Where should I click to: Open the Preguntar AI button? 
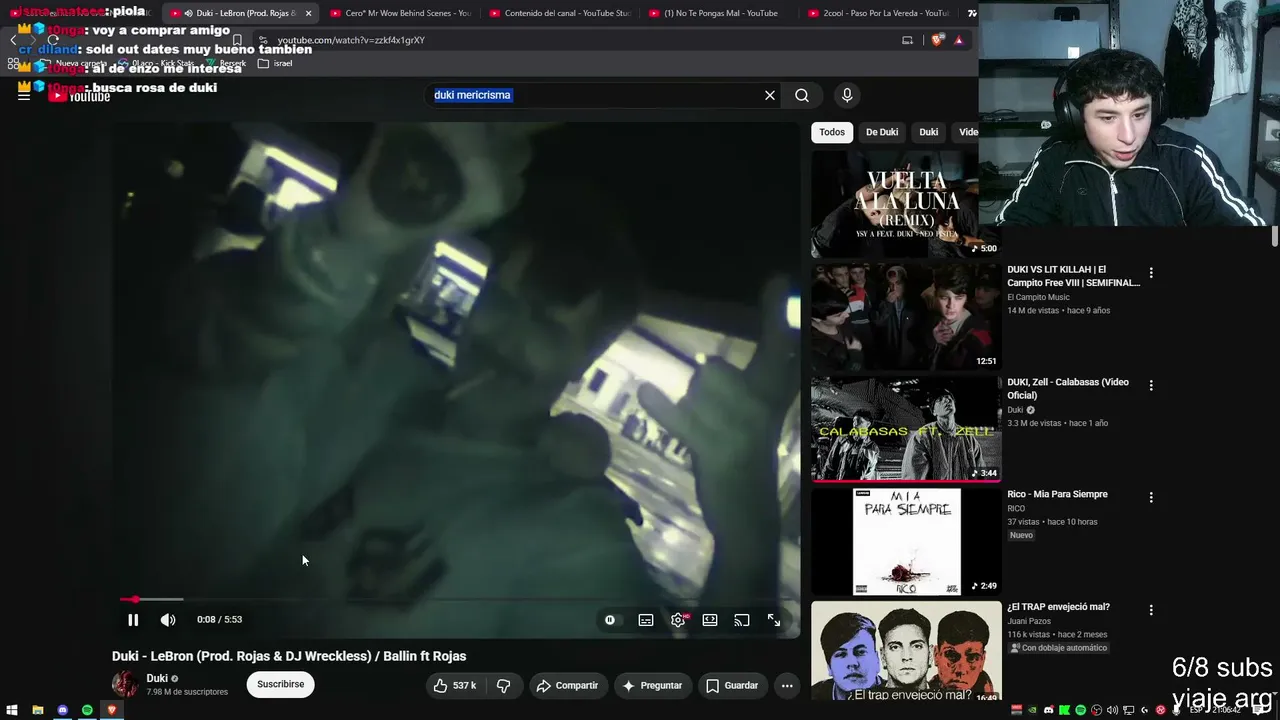(x=652, y=685)
